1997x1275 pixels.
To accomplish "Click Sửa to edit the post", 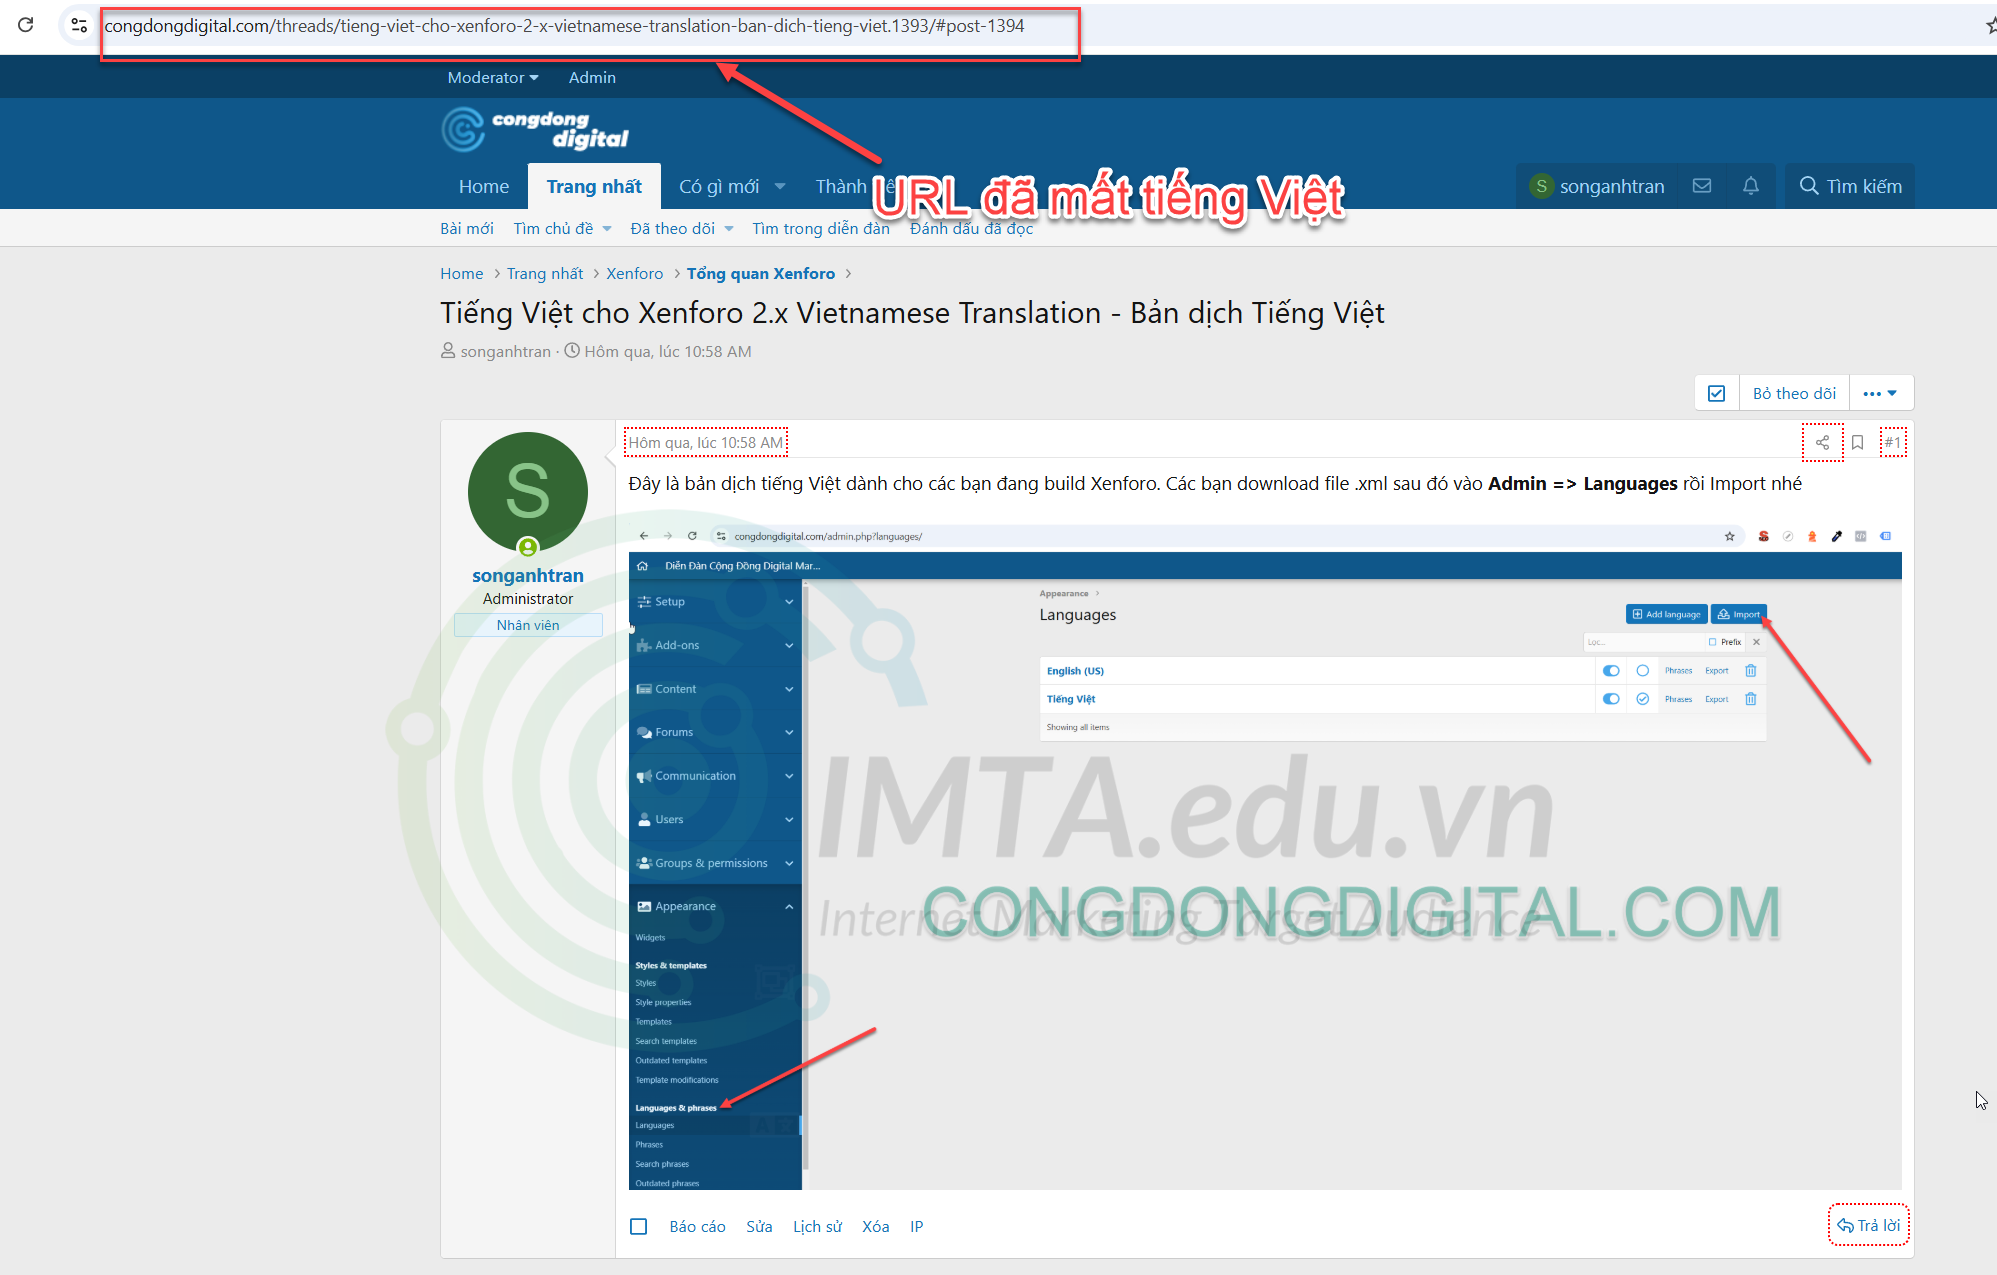I will [x=759, y=1226].
